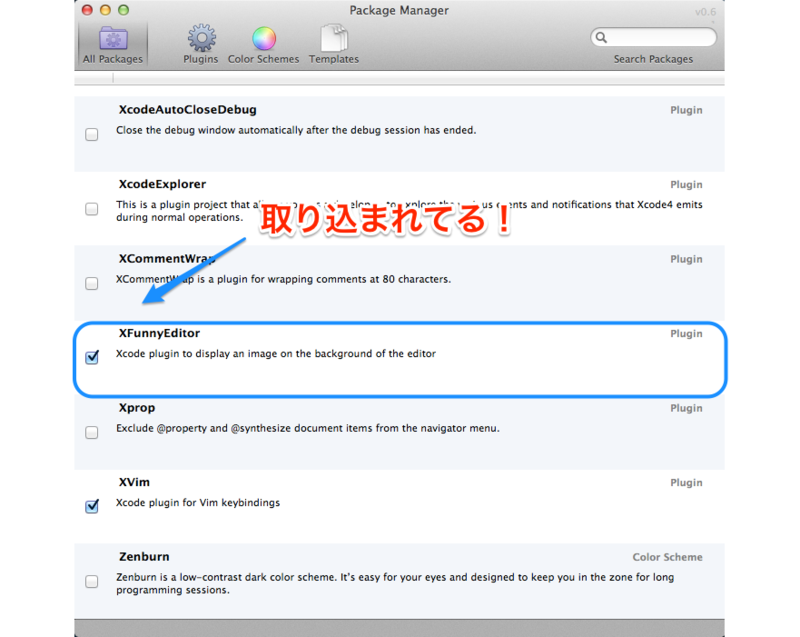Select the Zenburn package title
The width and height of the screenshot is (800, 637).
tap(144, 556)
